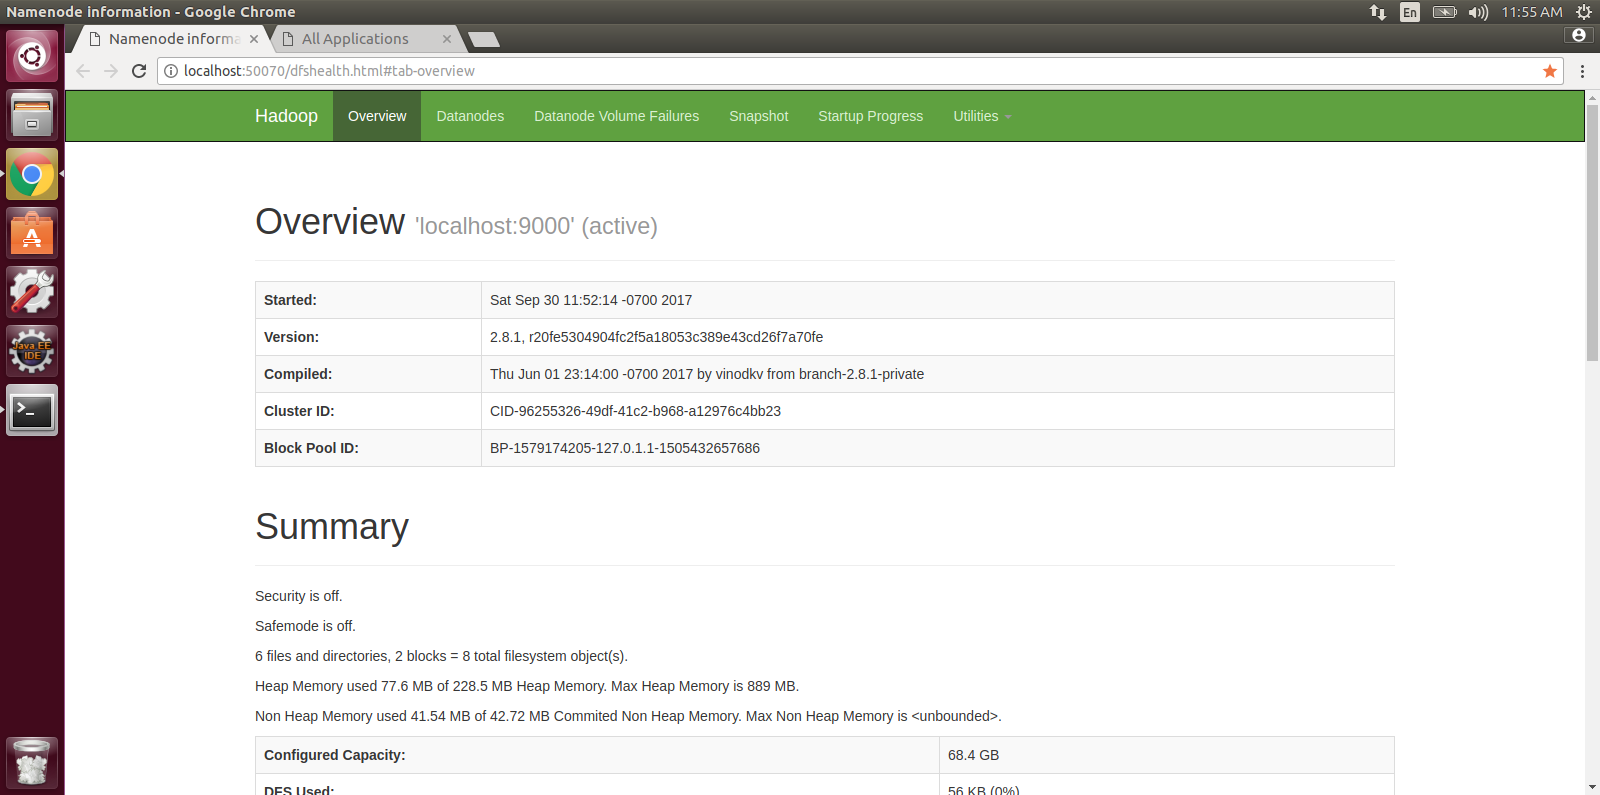Open System Settings wrench icon
Screen dimensions: 1600x795
point(32,292)
